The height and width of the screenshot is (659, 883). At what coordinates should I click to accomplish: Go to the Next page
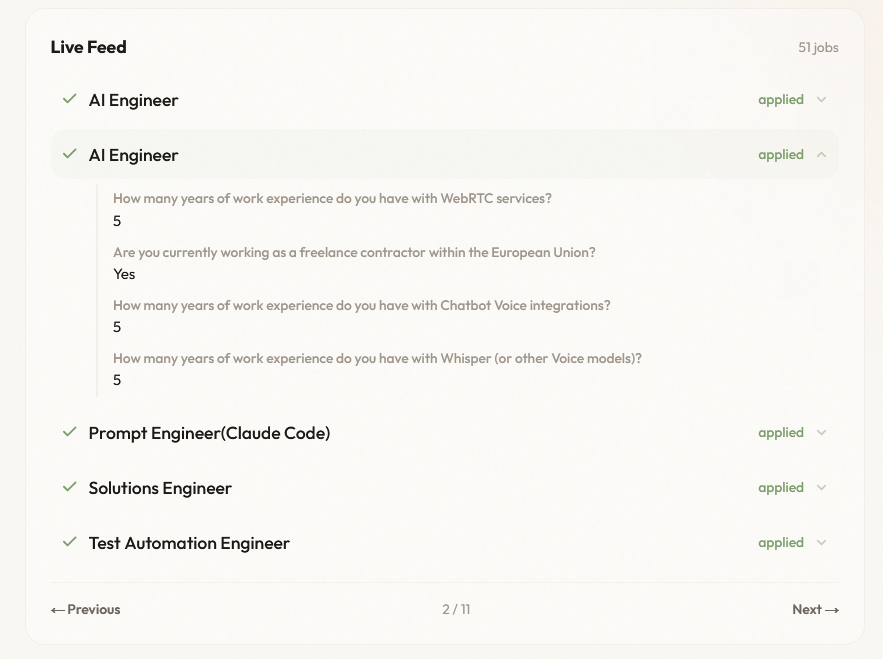[x=815, y=609]
